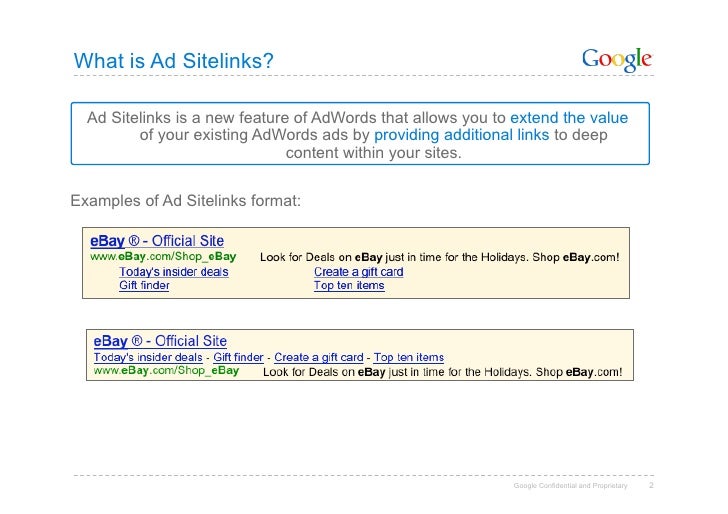Click the Google logo in the slide header
The width and height of the screenshot is (728, 514).
[x=616, y=61]
